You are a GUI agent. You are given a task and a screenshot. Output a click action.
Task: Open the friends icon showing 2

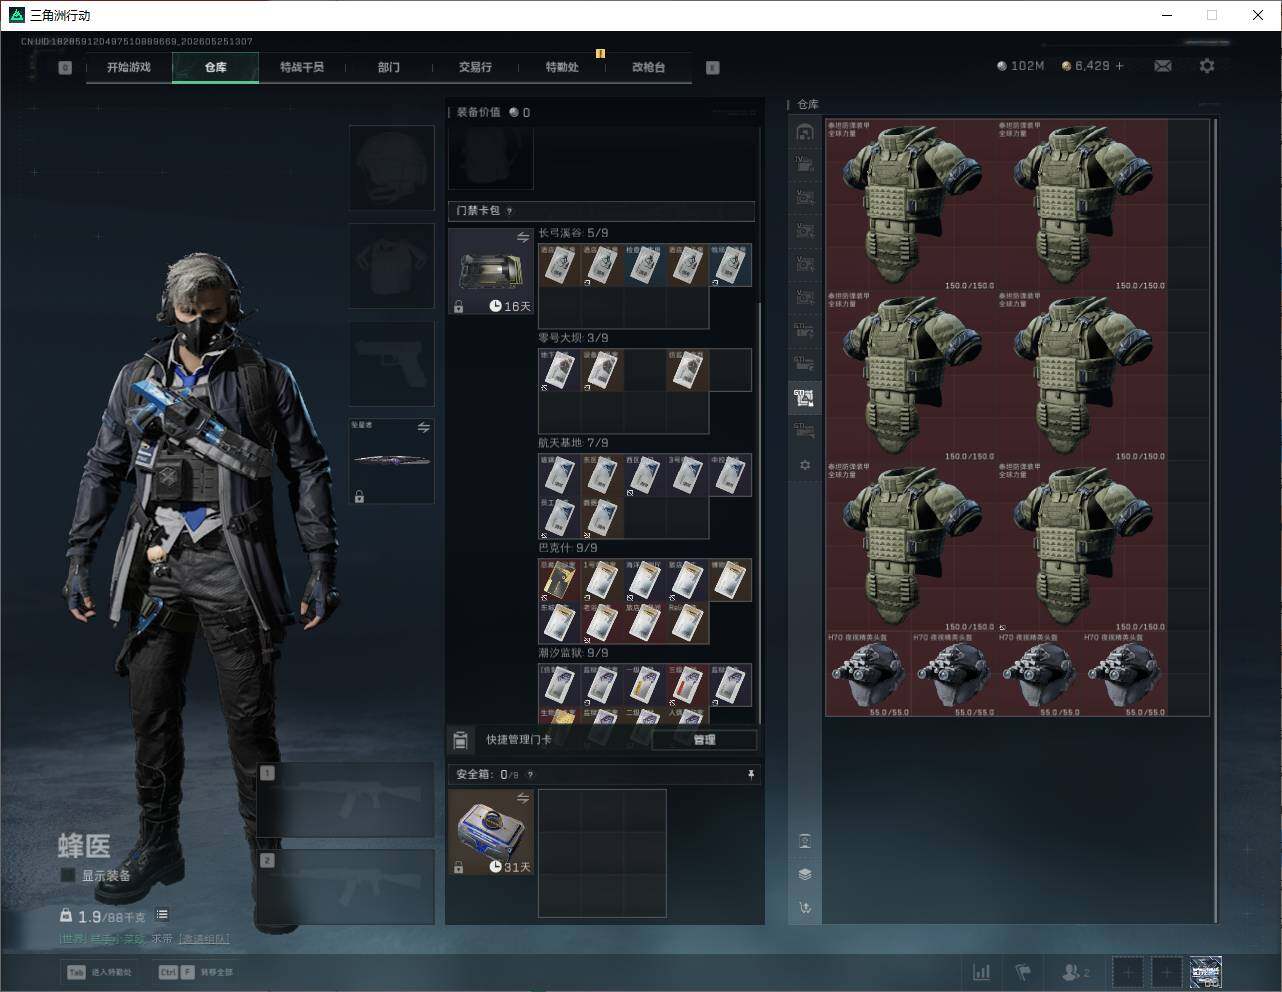point(1076,972)
